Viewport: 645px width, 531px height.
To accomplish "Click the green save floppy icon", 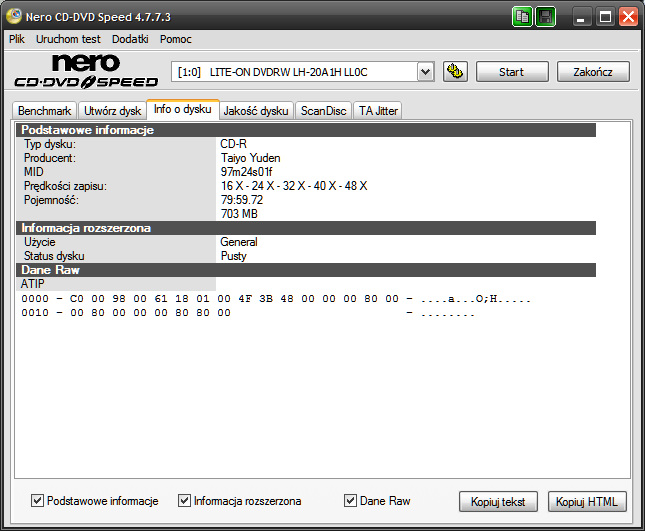I will point(546,17).
